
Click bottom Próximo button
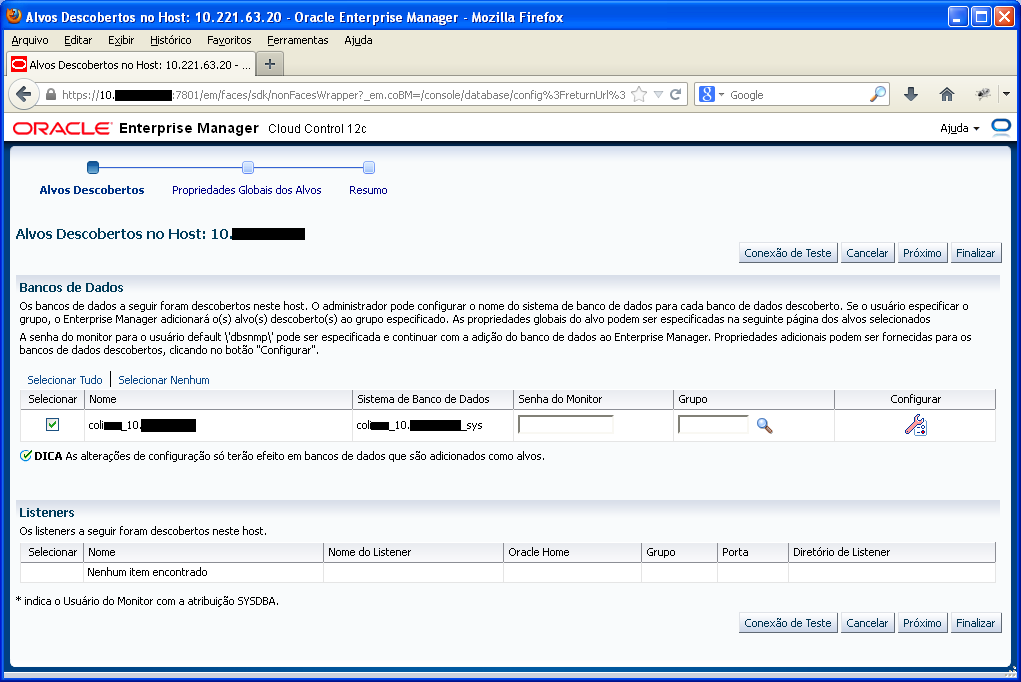click(922, 623)
